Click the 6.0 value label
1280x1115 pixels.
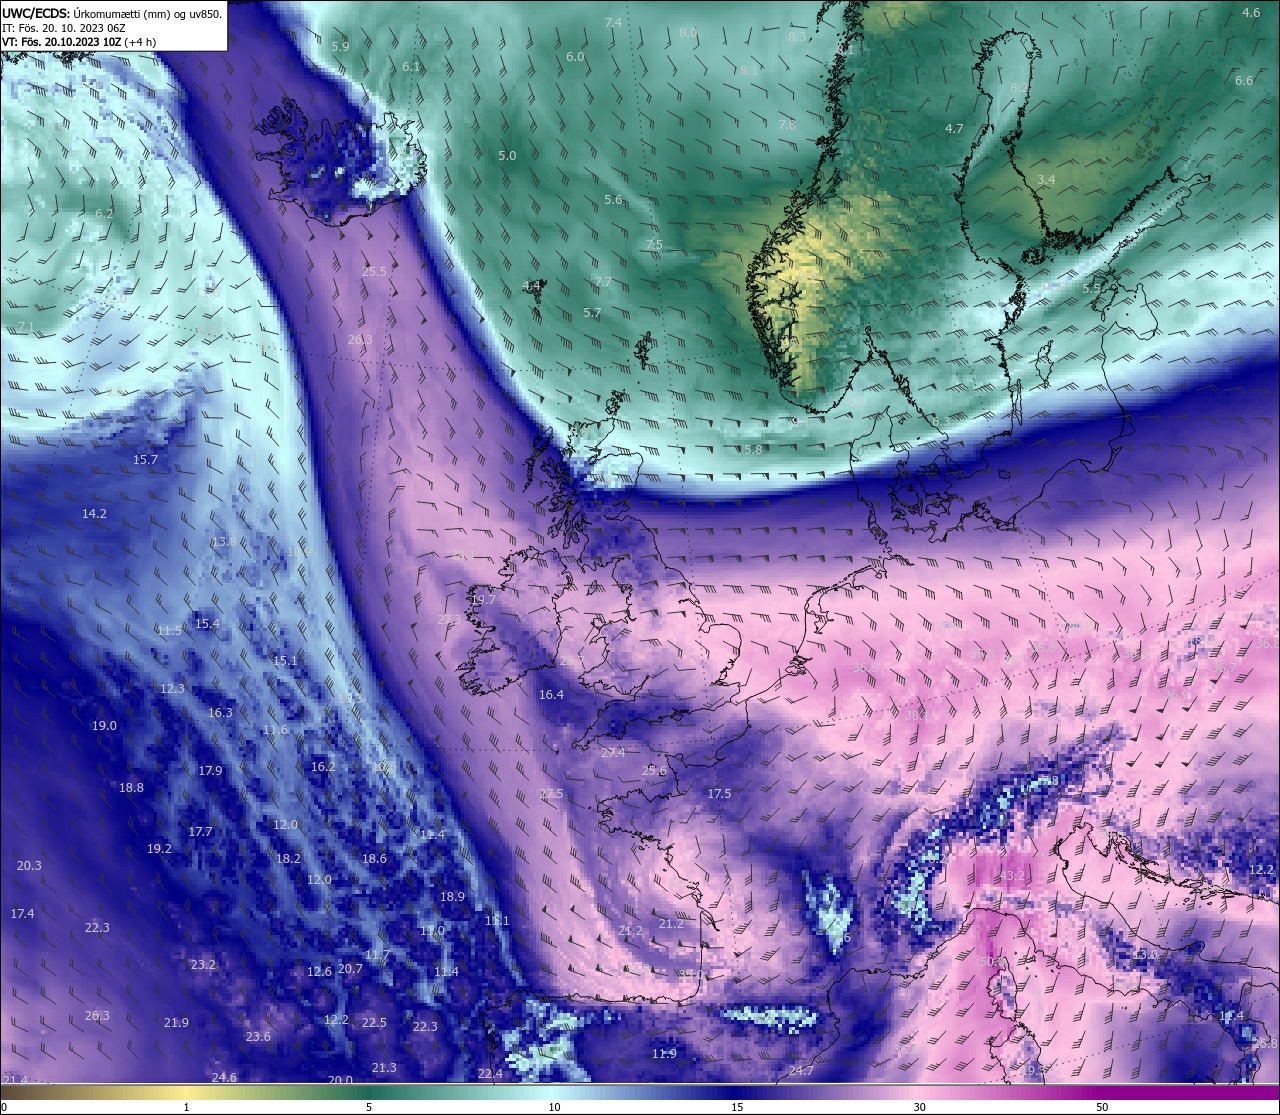point(575,56)
